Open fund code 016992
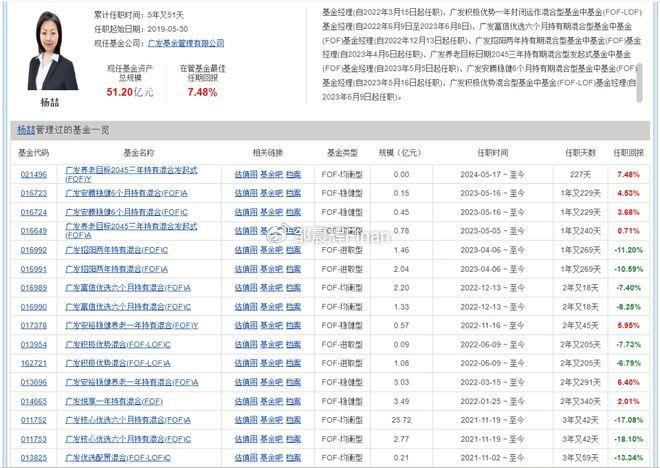Screen dimensions: 660x468 click(34, 250)
